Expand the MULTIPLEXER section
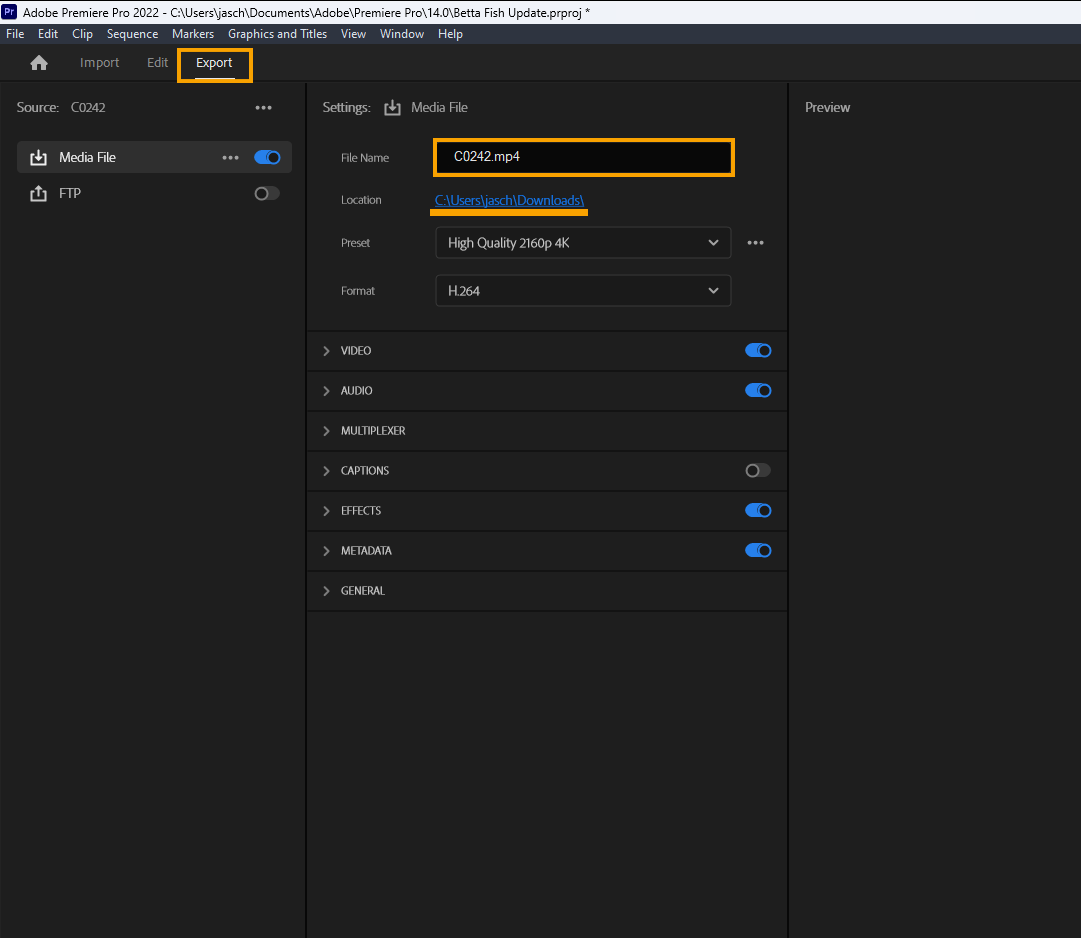 click(x=326, y=431)
